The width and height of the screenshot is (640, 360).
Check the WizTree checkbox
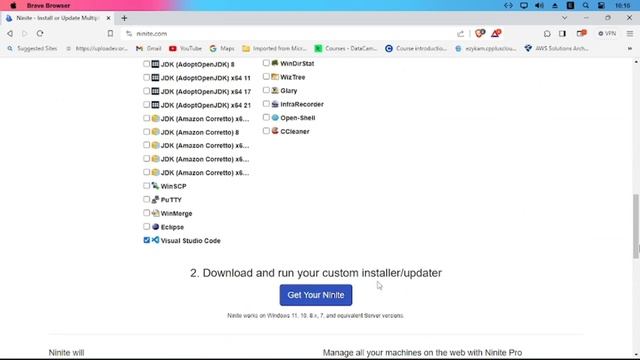point(266,76)
